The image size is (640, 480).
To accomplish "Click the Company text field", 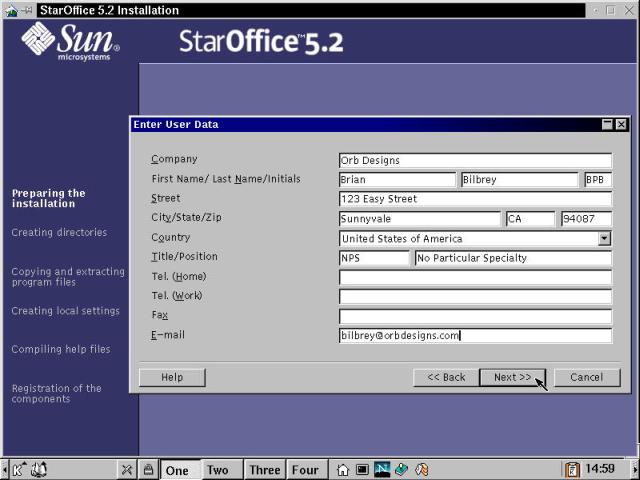I will pyautogui.click(x=475, y=160).
